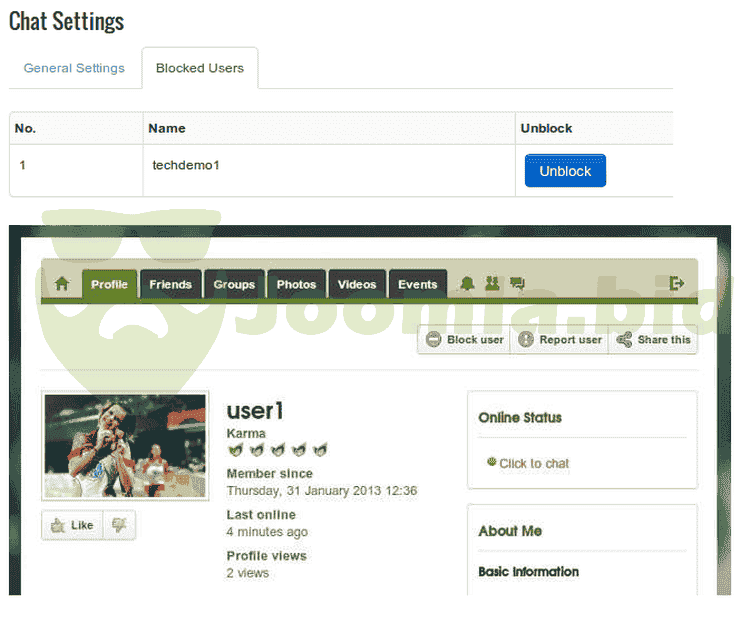This screenshot has width=750, height=622.
Task: Open friend requests people icon
Action: tap(492, 284)
